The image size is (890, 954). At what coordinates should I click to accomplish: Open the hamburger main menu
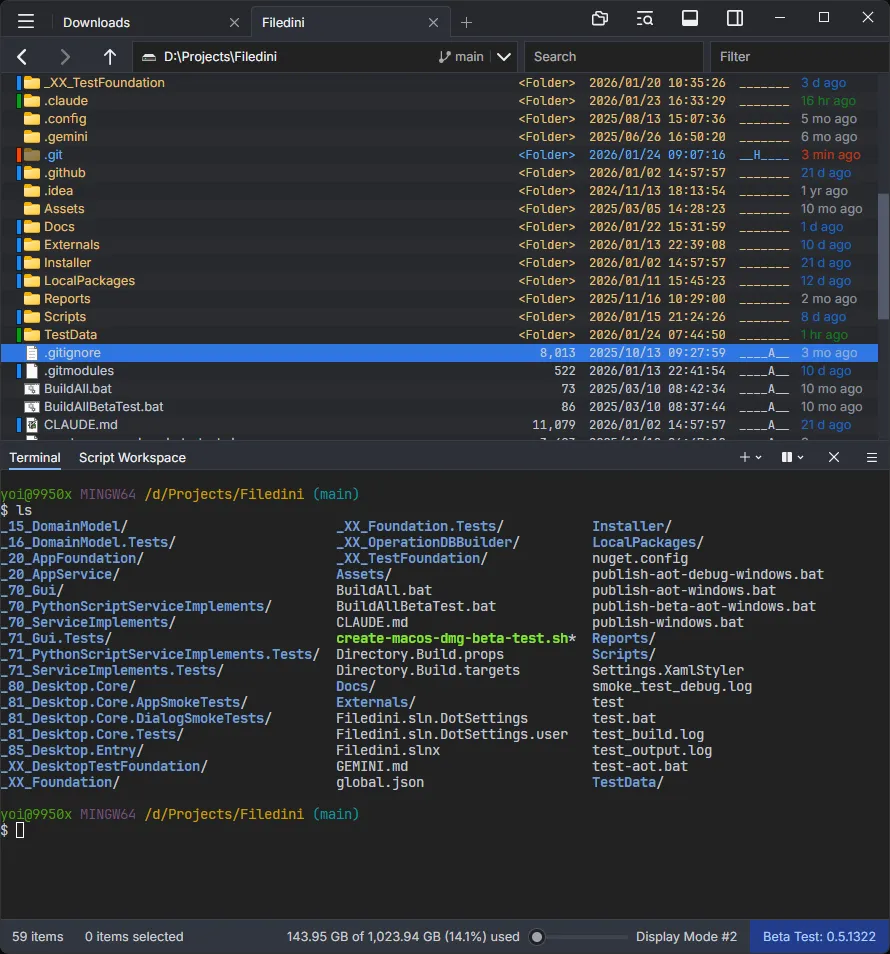coord(26,21)
